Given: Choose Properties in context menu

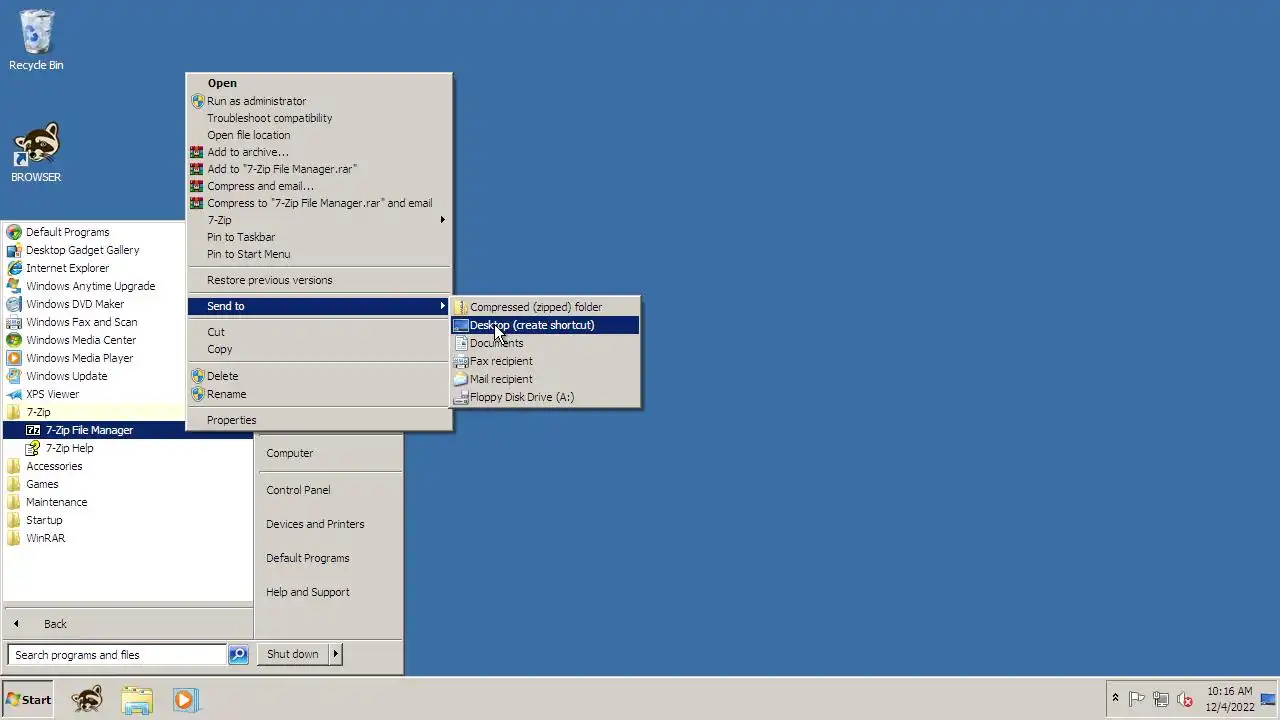Looking at the screenshot, I should [x=319, y=420].
